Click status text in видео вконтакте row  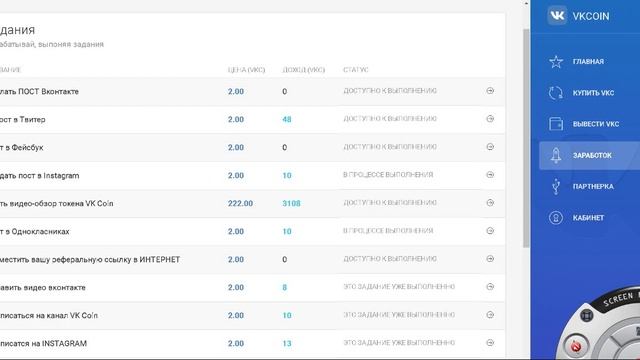pyautogui.click(x=399, y=287)
